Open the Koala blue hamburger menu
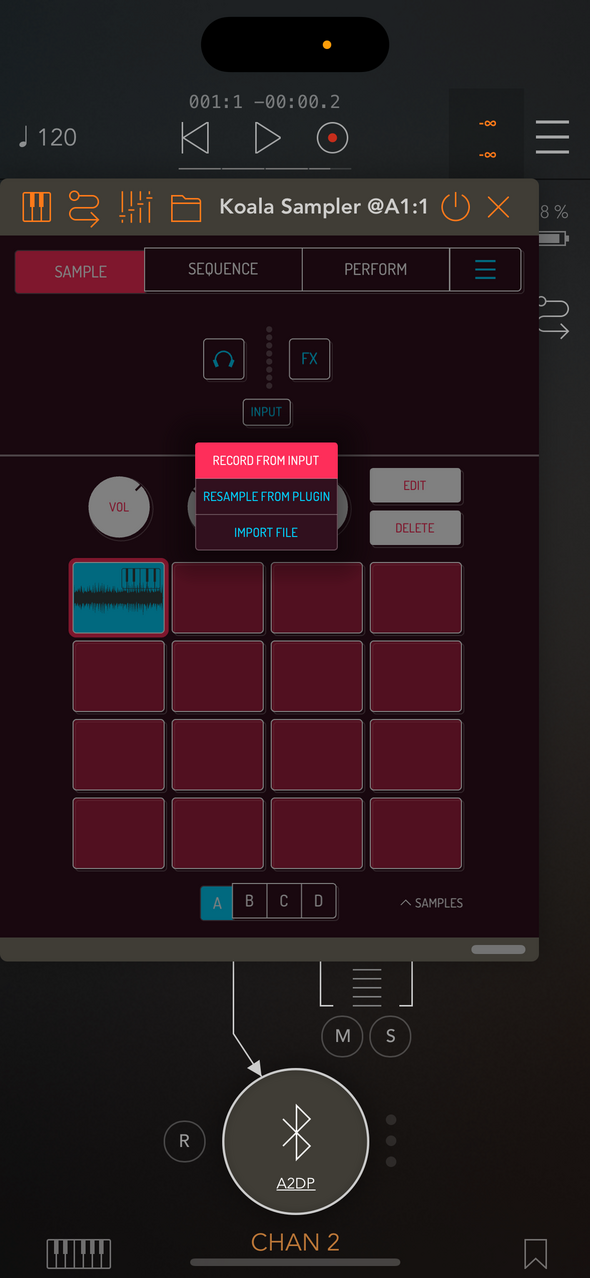This screenshot has width=590, height=1278. (485, 269)
